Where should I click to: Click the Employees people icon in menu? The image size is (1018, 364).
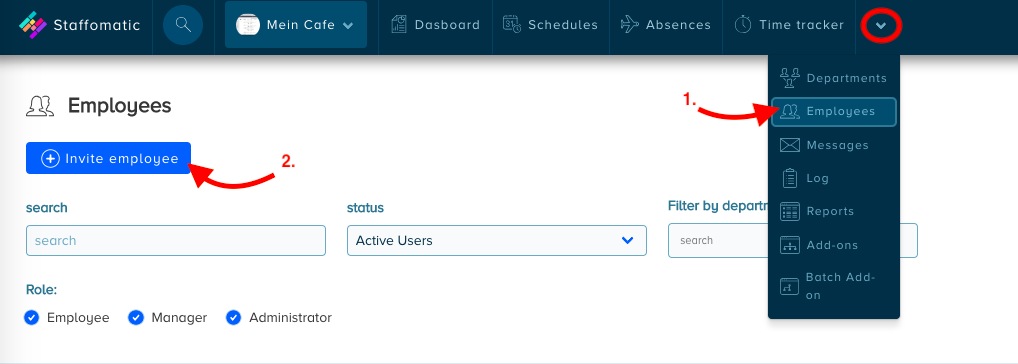tap(789, 112)
